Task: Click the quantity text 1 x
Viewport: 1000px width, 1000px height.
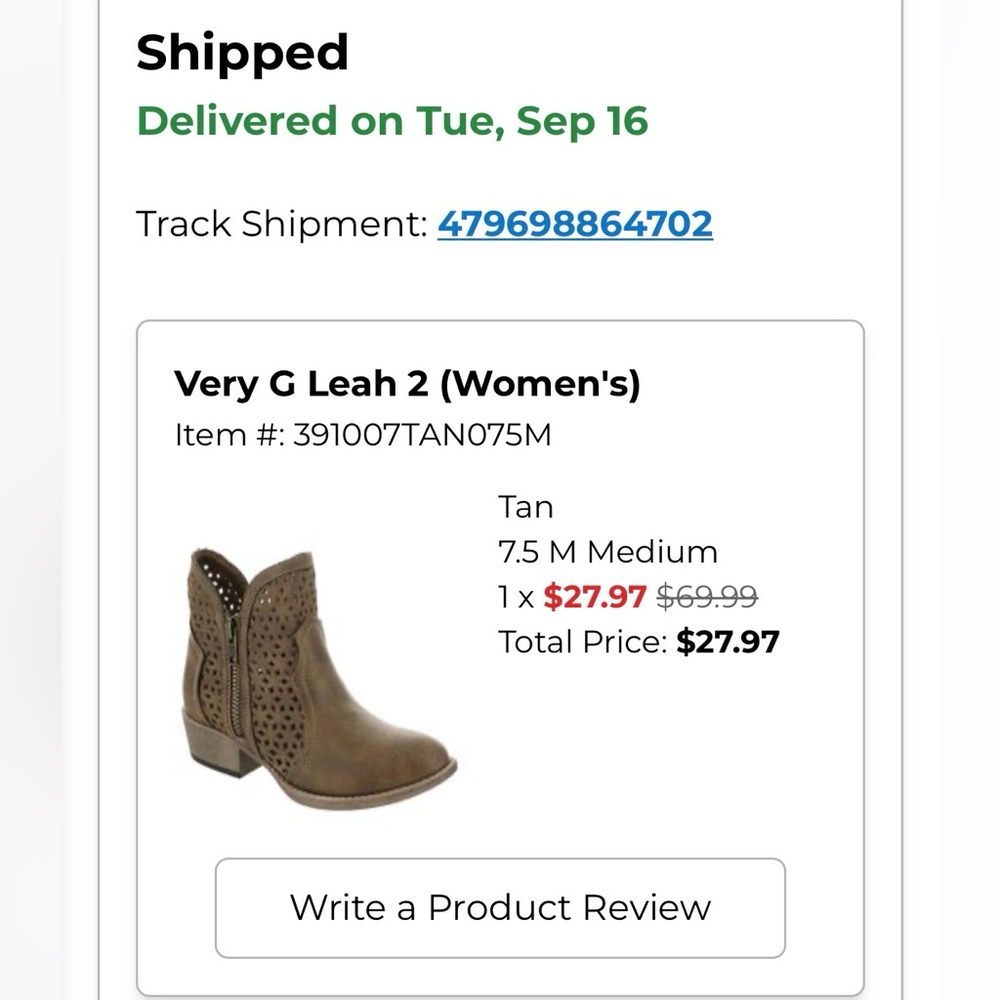Action: click(x=514, y=597)
